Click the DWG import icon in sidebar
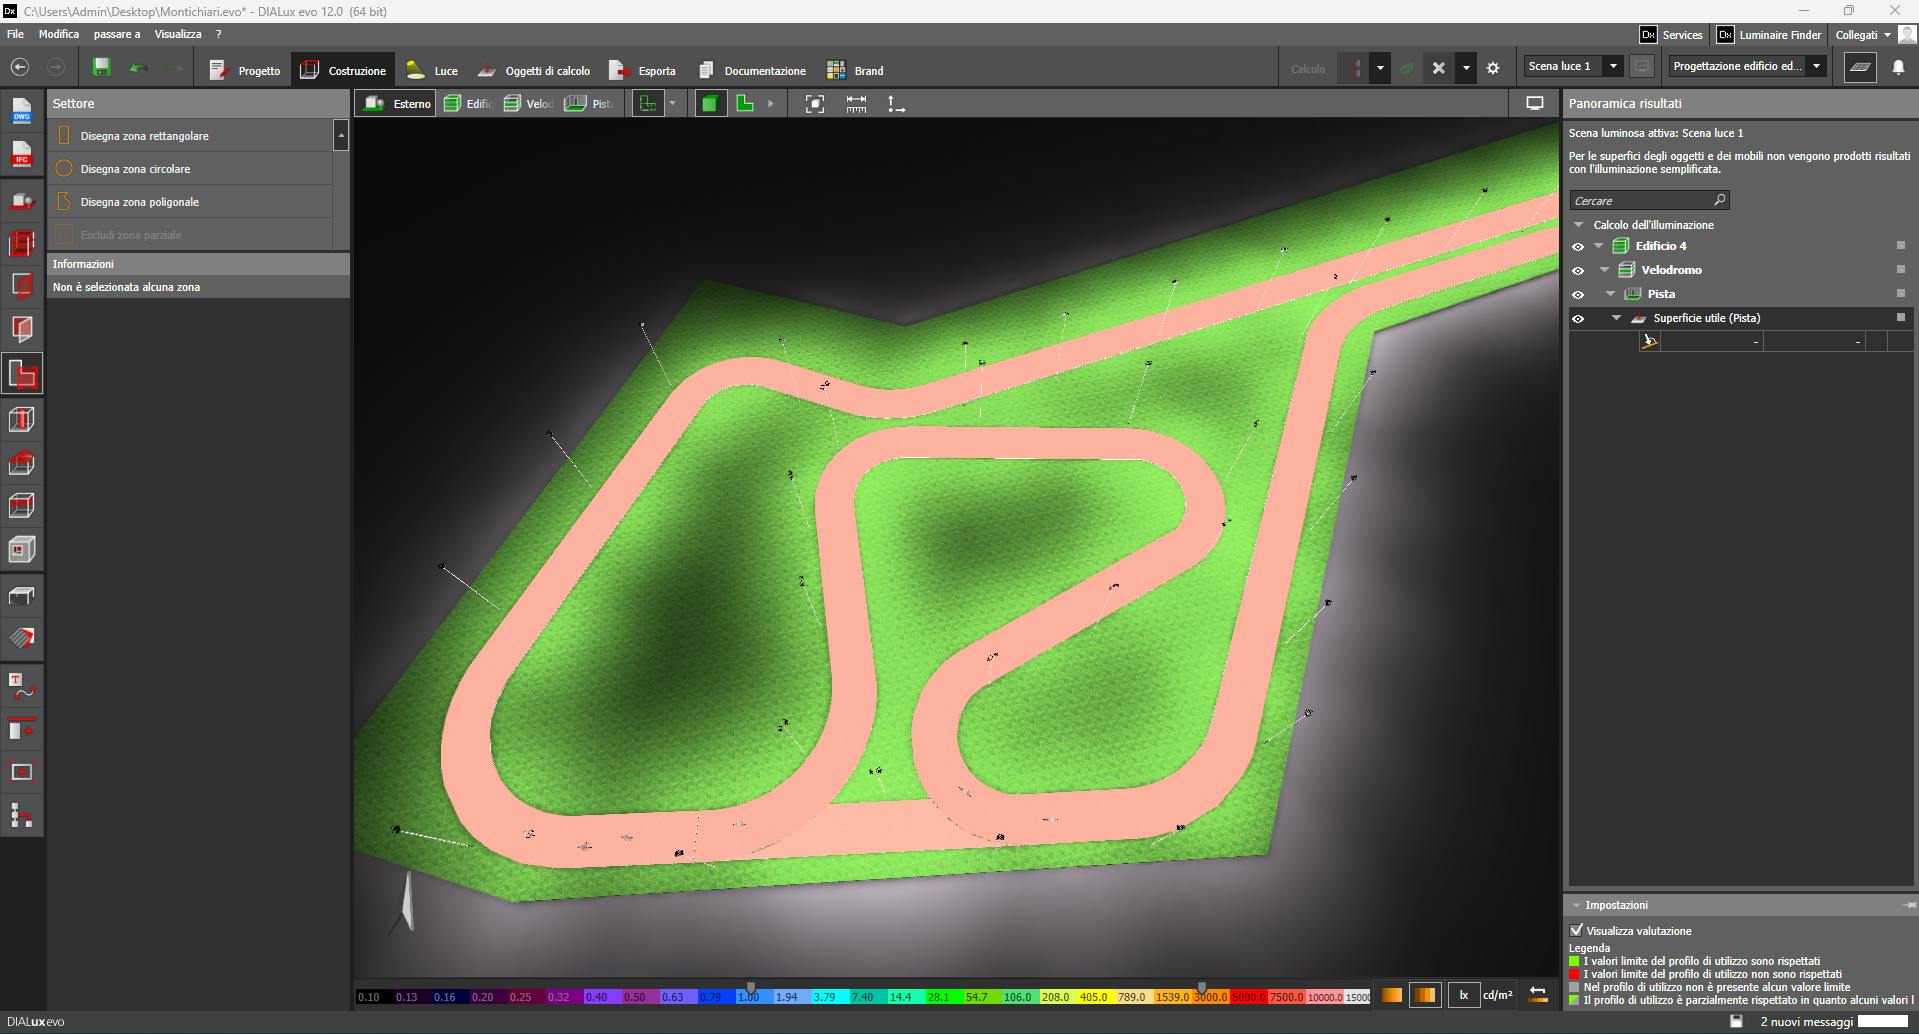 22,111
